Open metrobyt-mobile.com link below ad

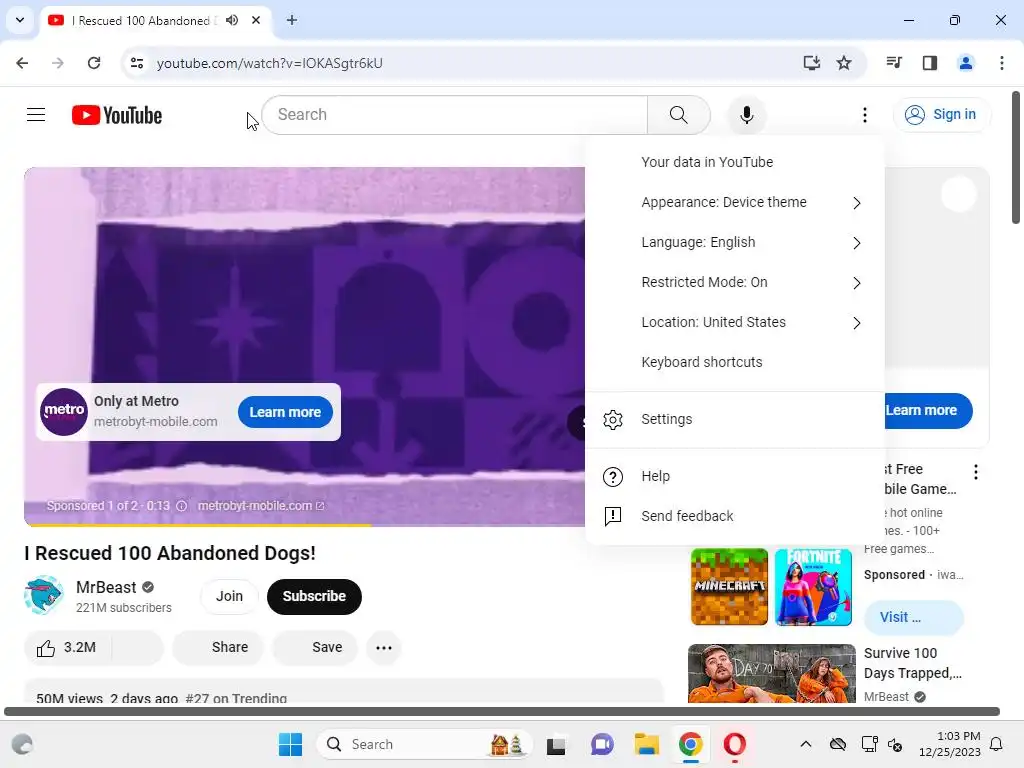tap(261, 505)
